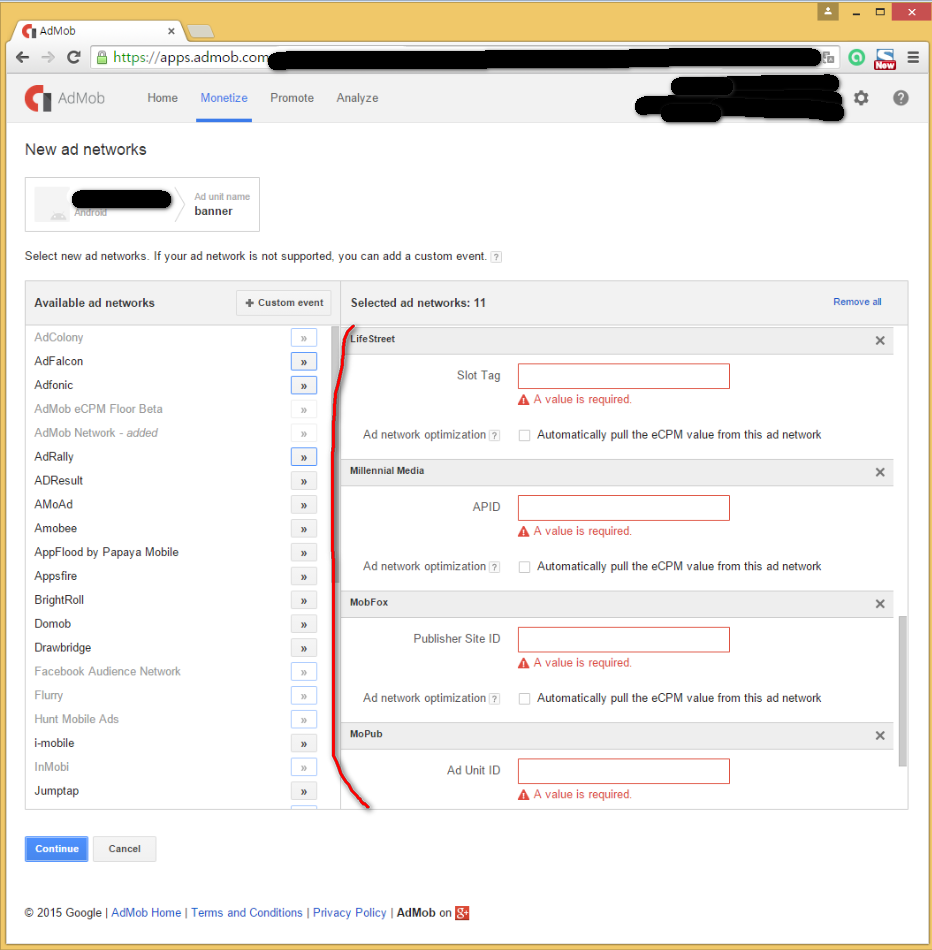Add BrightRoll using its arrow button

(x=304, y=600)
